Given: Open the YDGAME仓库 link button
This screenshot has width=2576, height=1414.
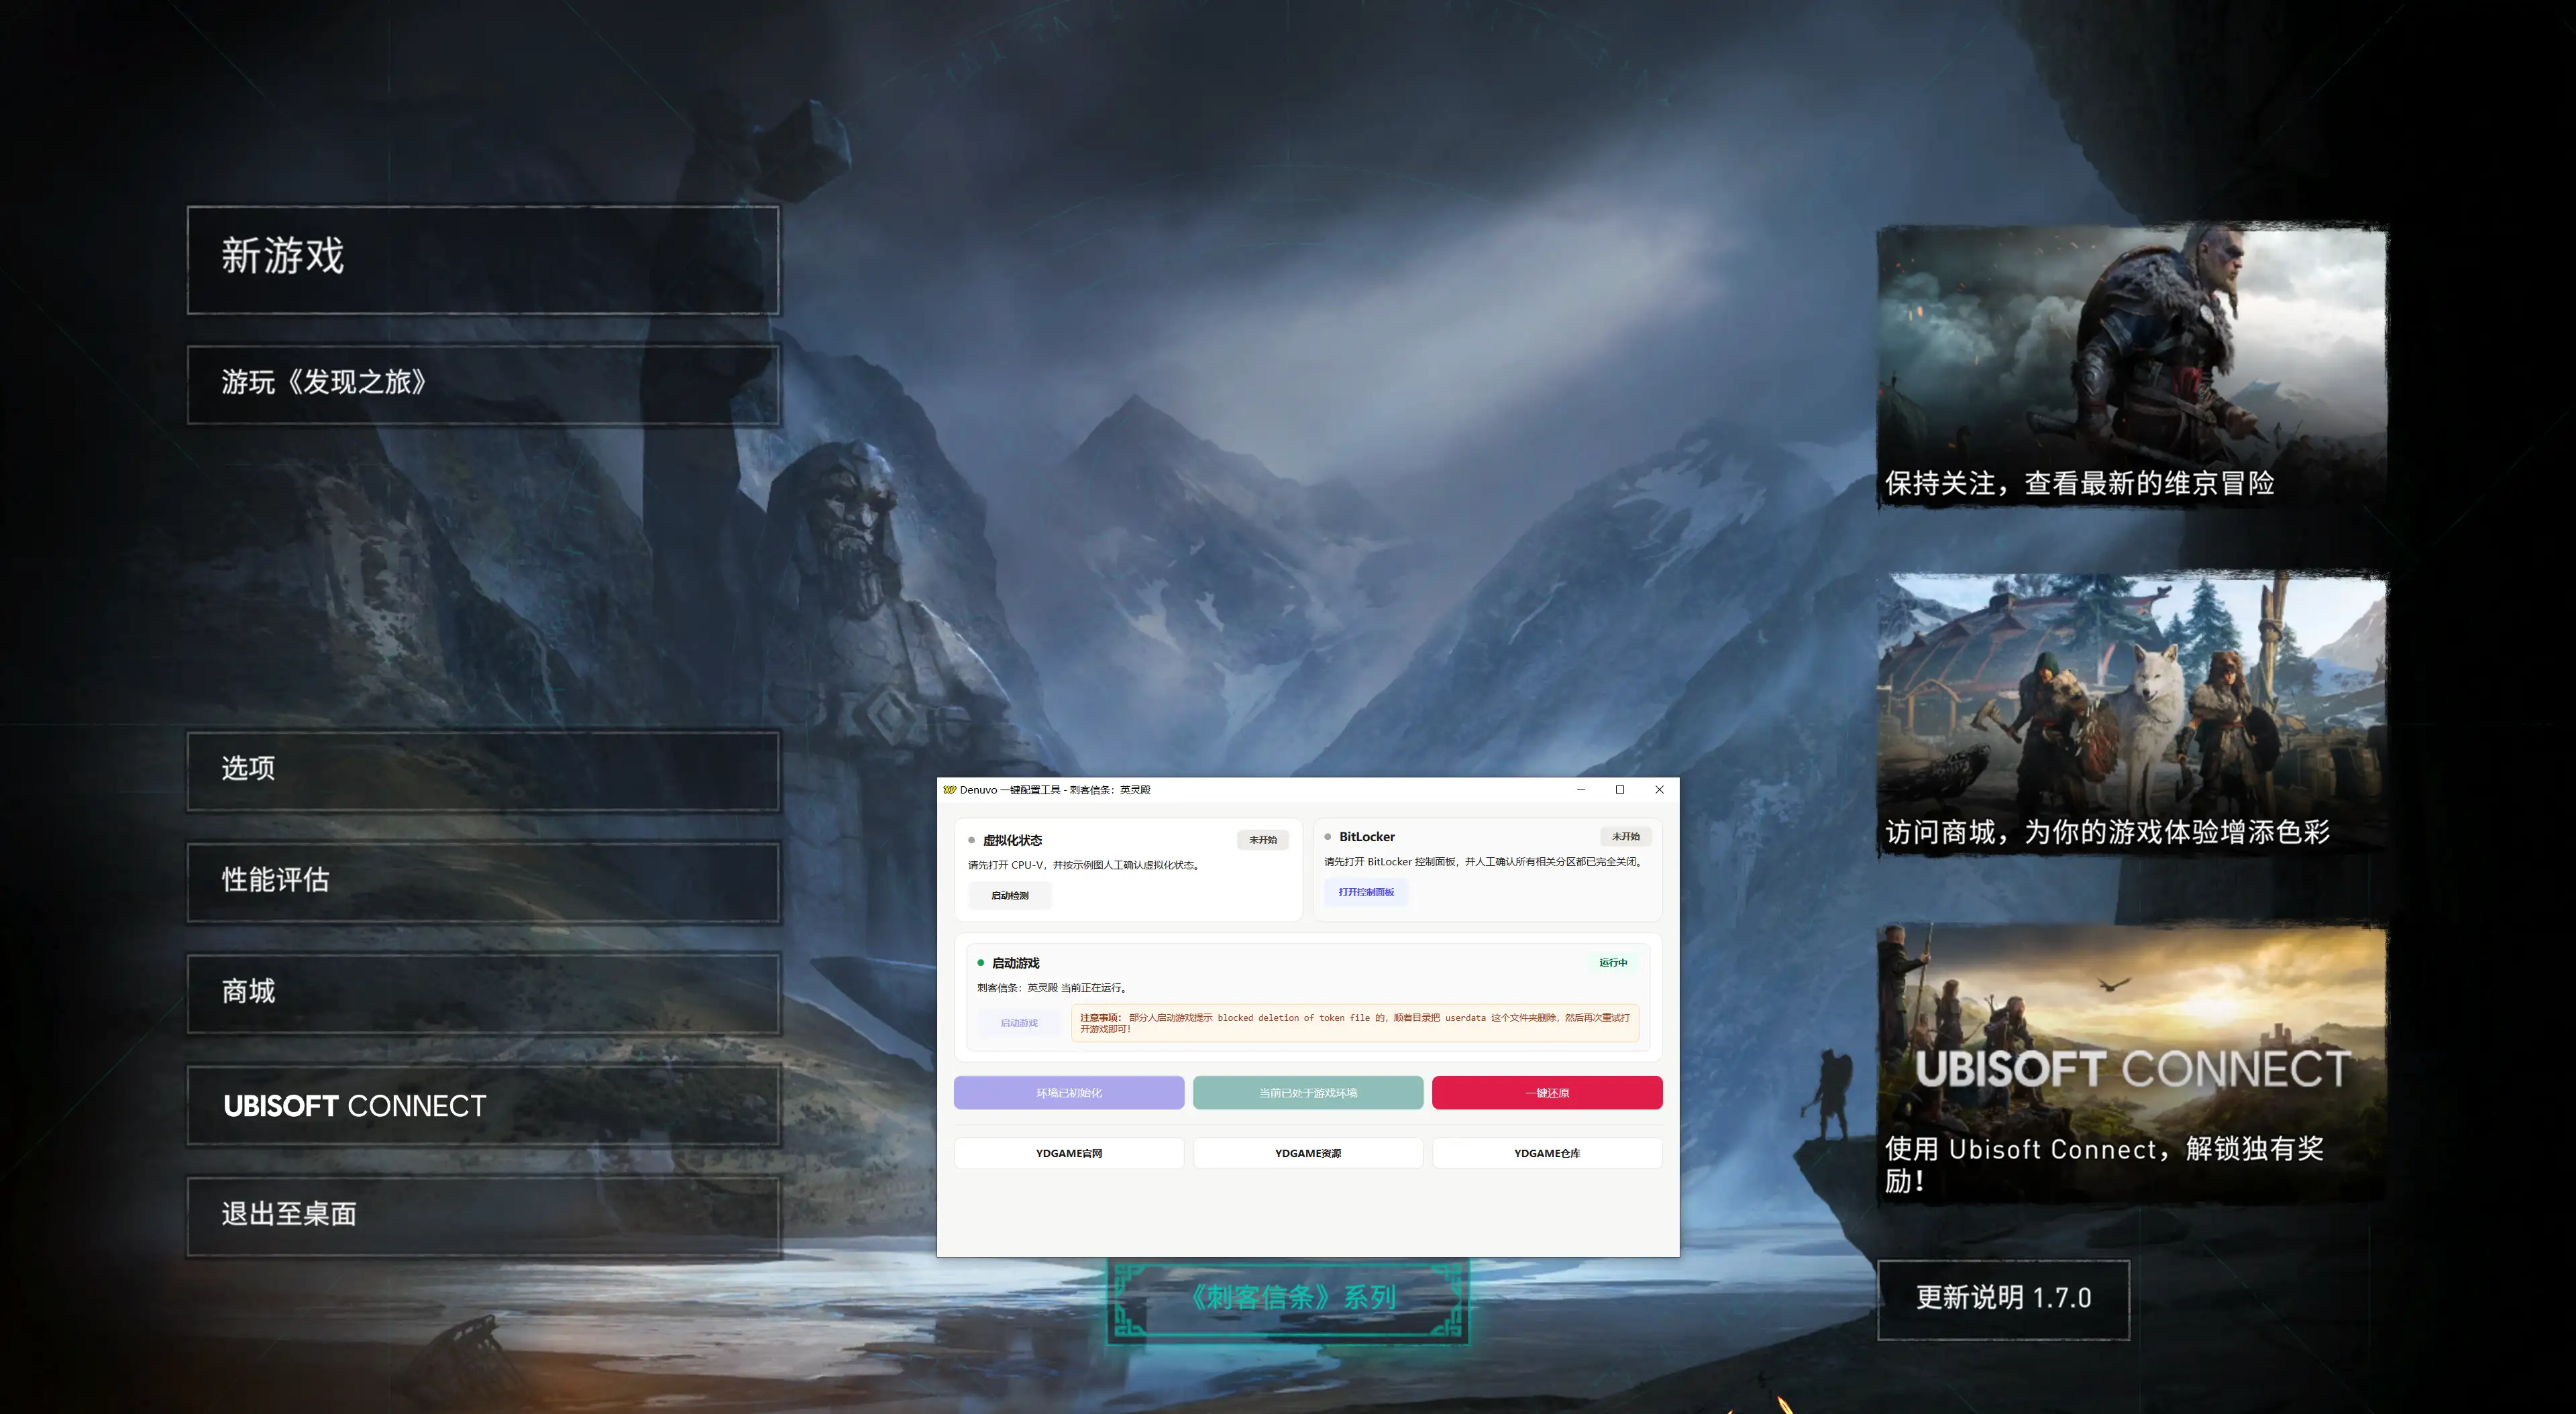Looking at the screenshot, I should point(1547,1153).
